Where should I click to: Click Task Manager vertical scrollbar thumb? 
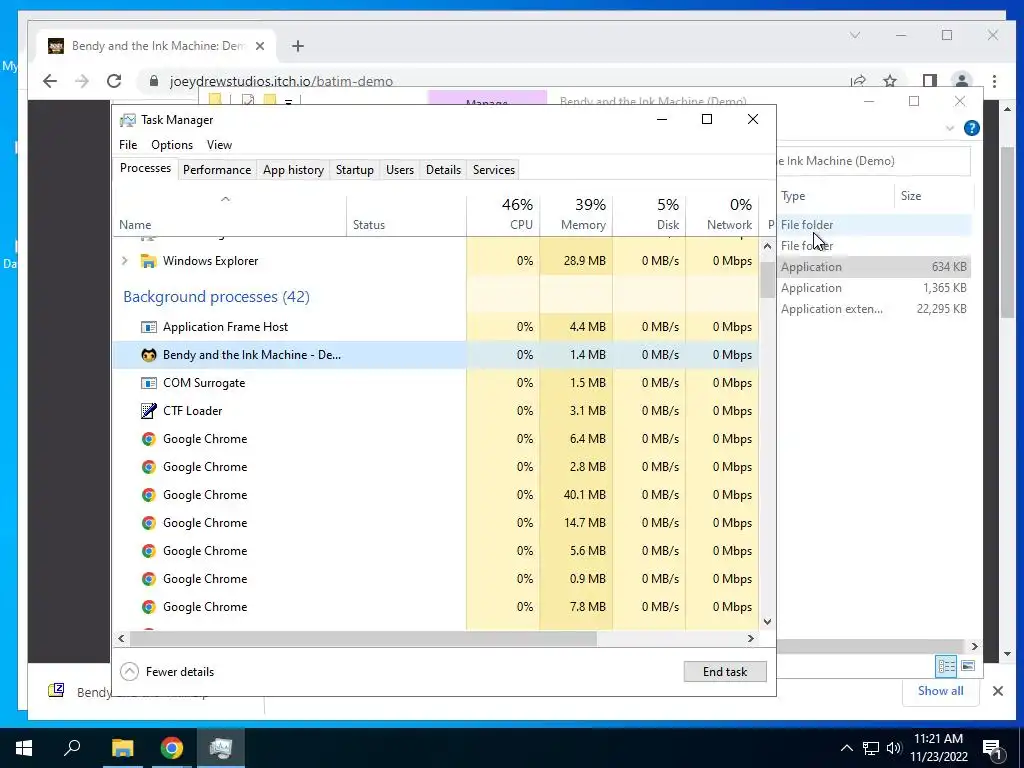point(767,280)
